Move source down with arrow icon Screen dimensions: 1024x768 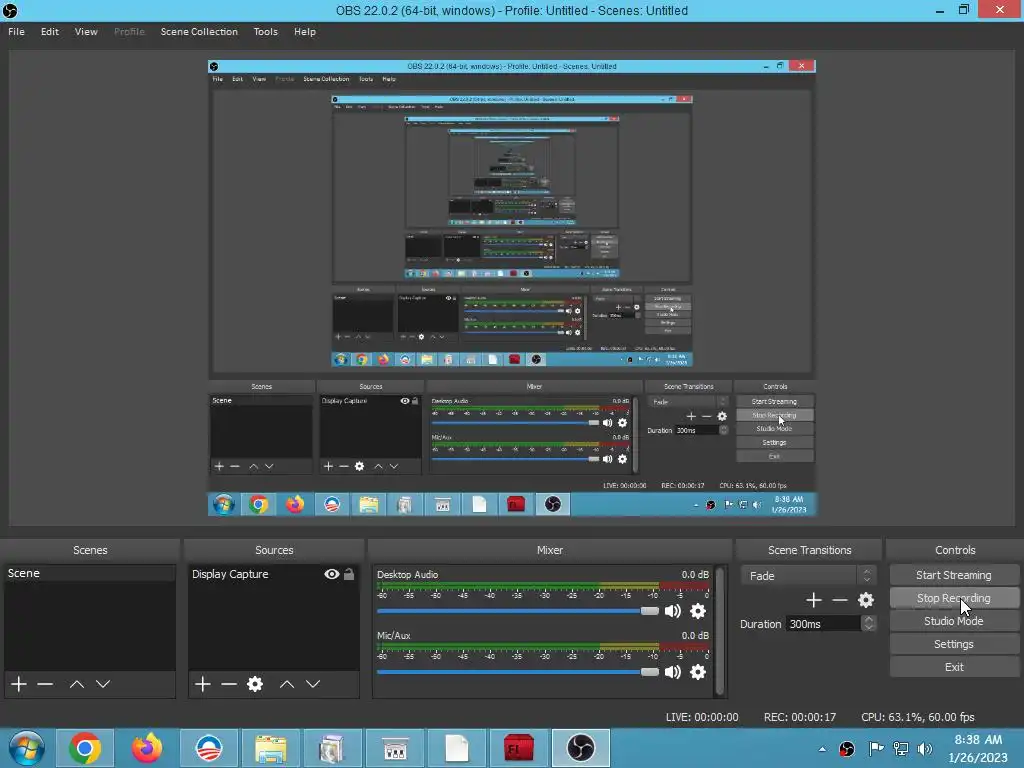click(x=313, y=684)
